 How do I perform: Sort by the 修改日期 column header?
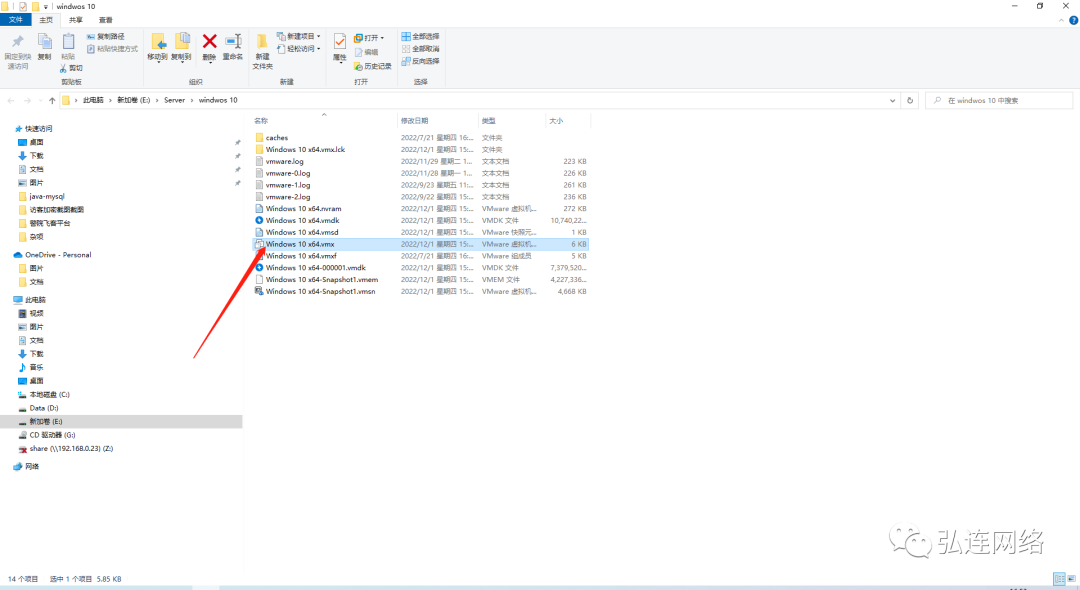coord(415,121)
